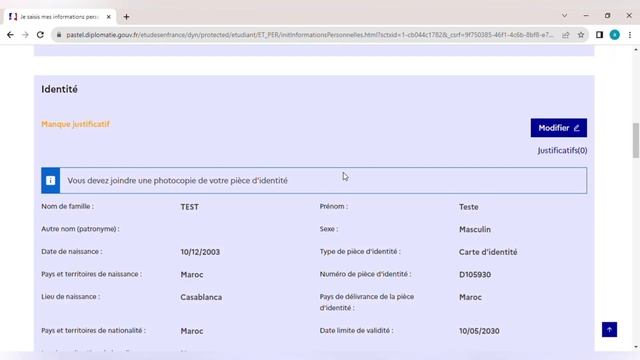
Task: Click the 'Identité' section heading
Action: pos(60,89)
